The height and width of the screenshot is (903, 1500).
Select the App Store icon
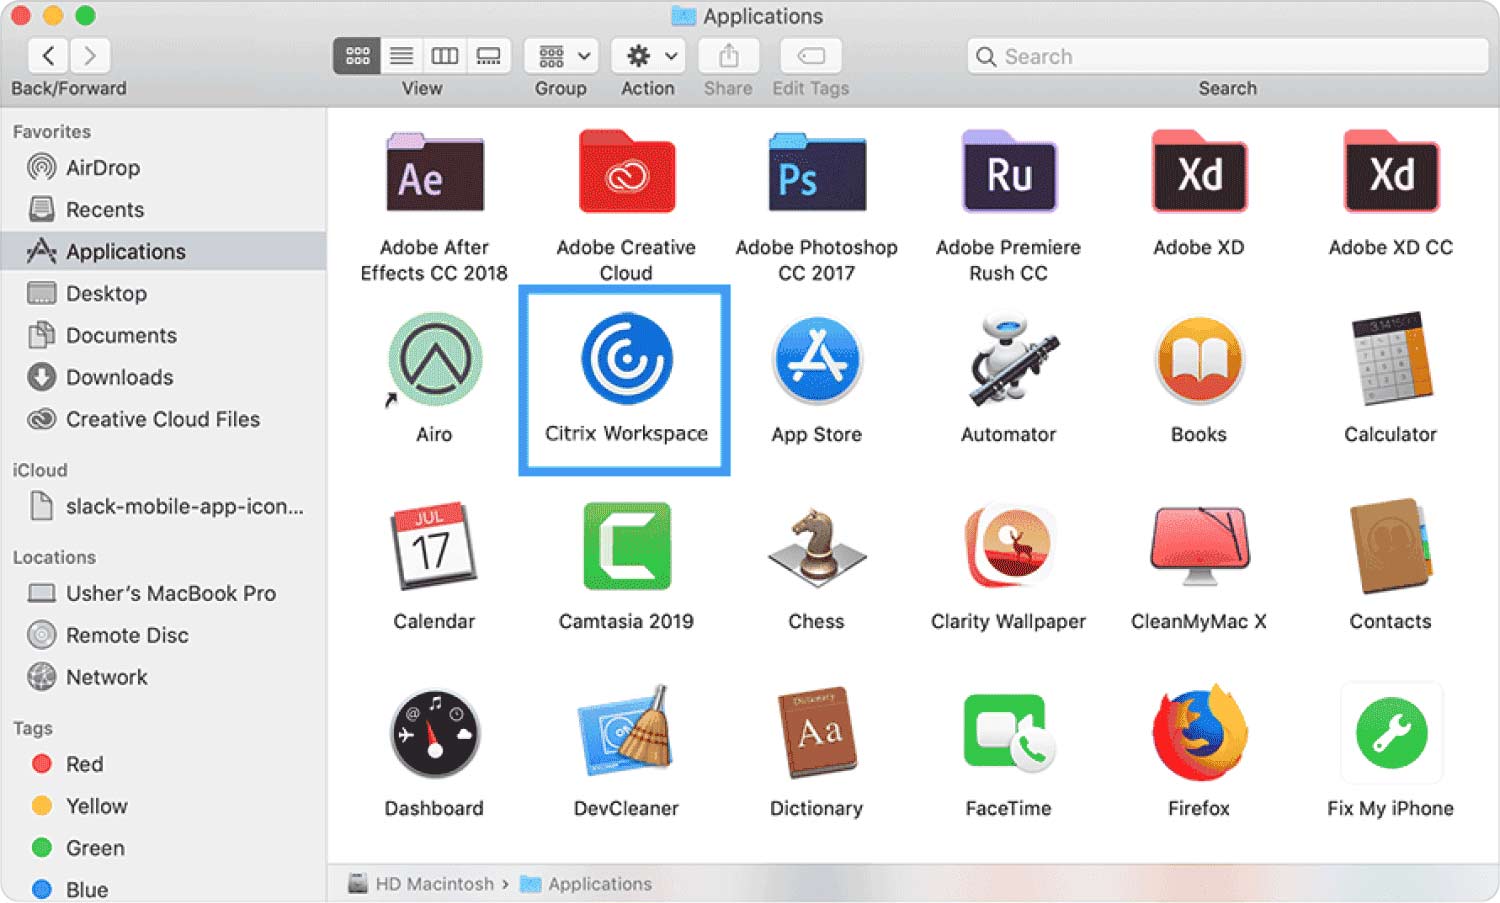pos(817,359)
